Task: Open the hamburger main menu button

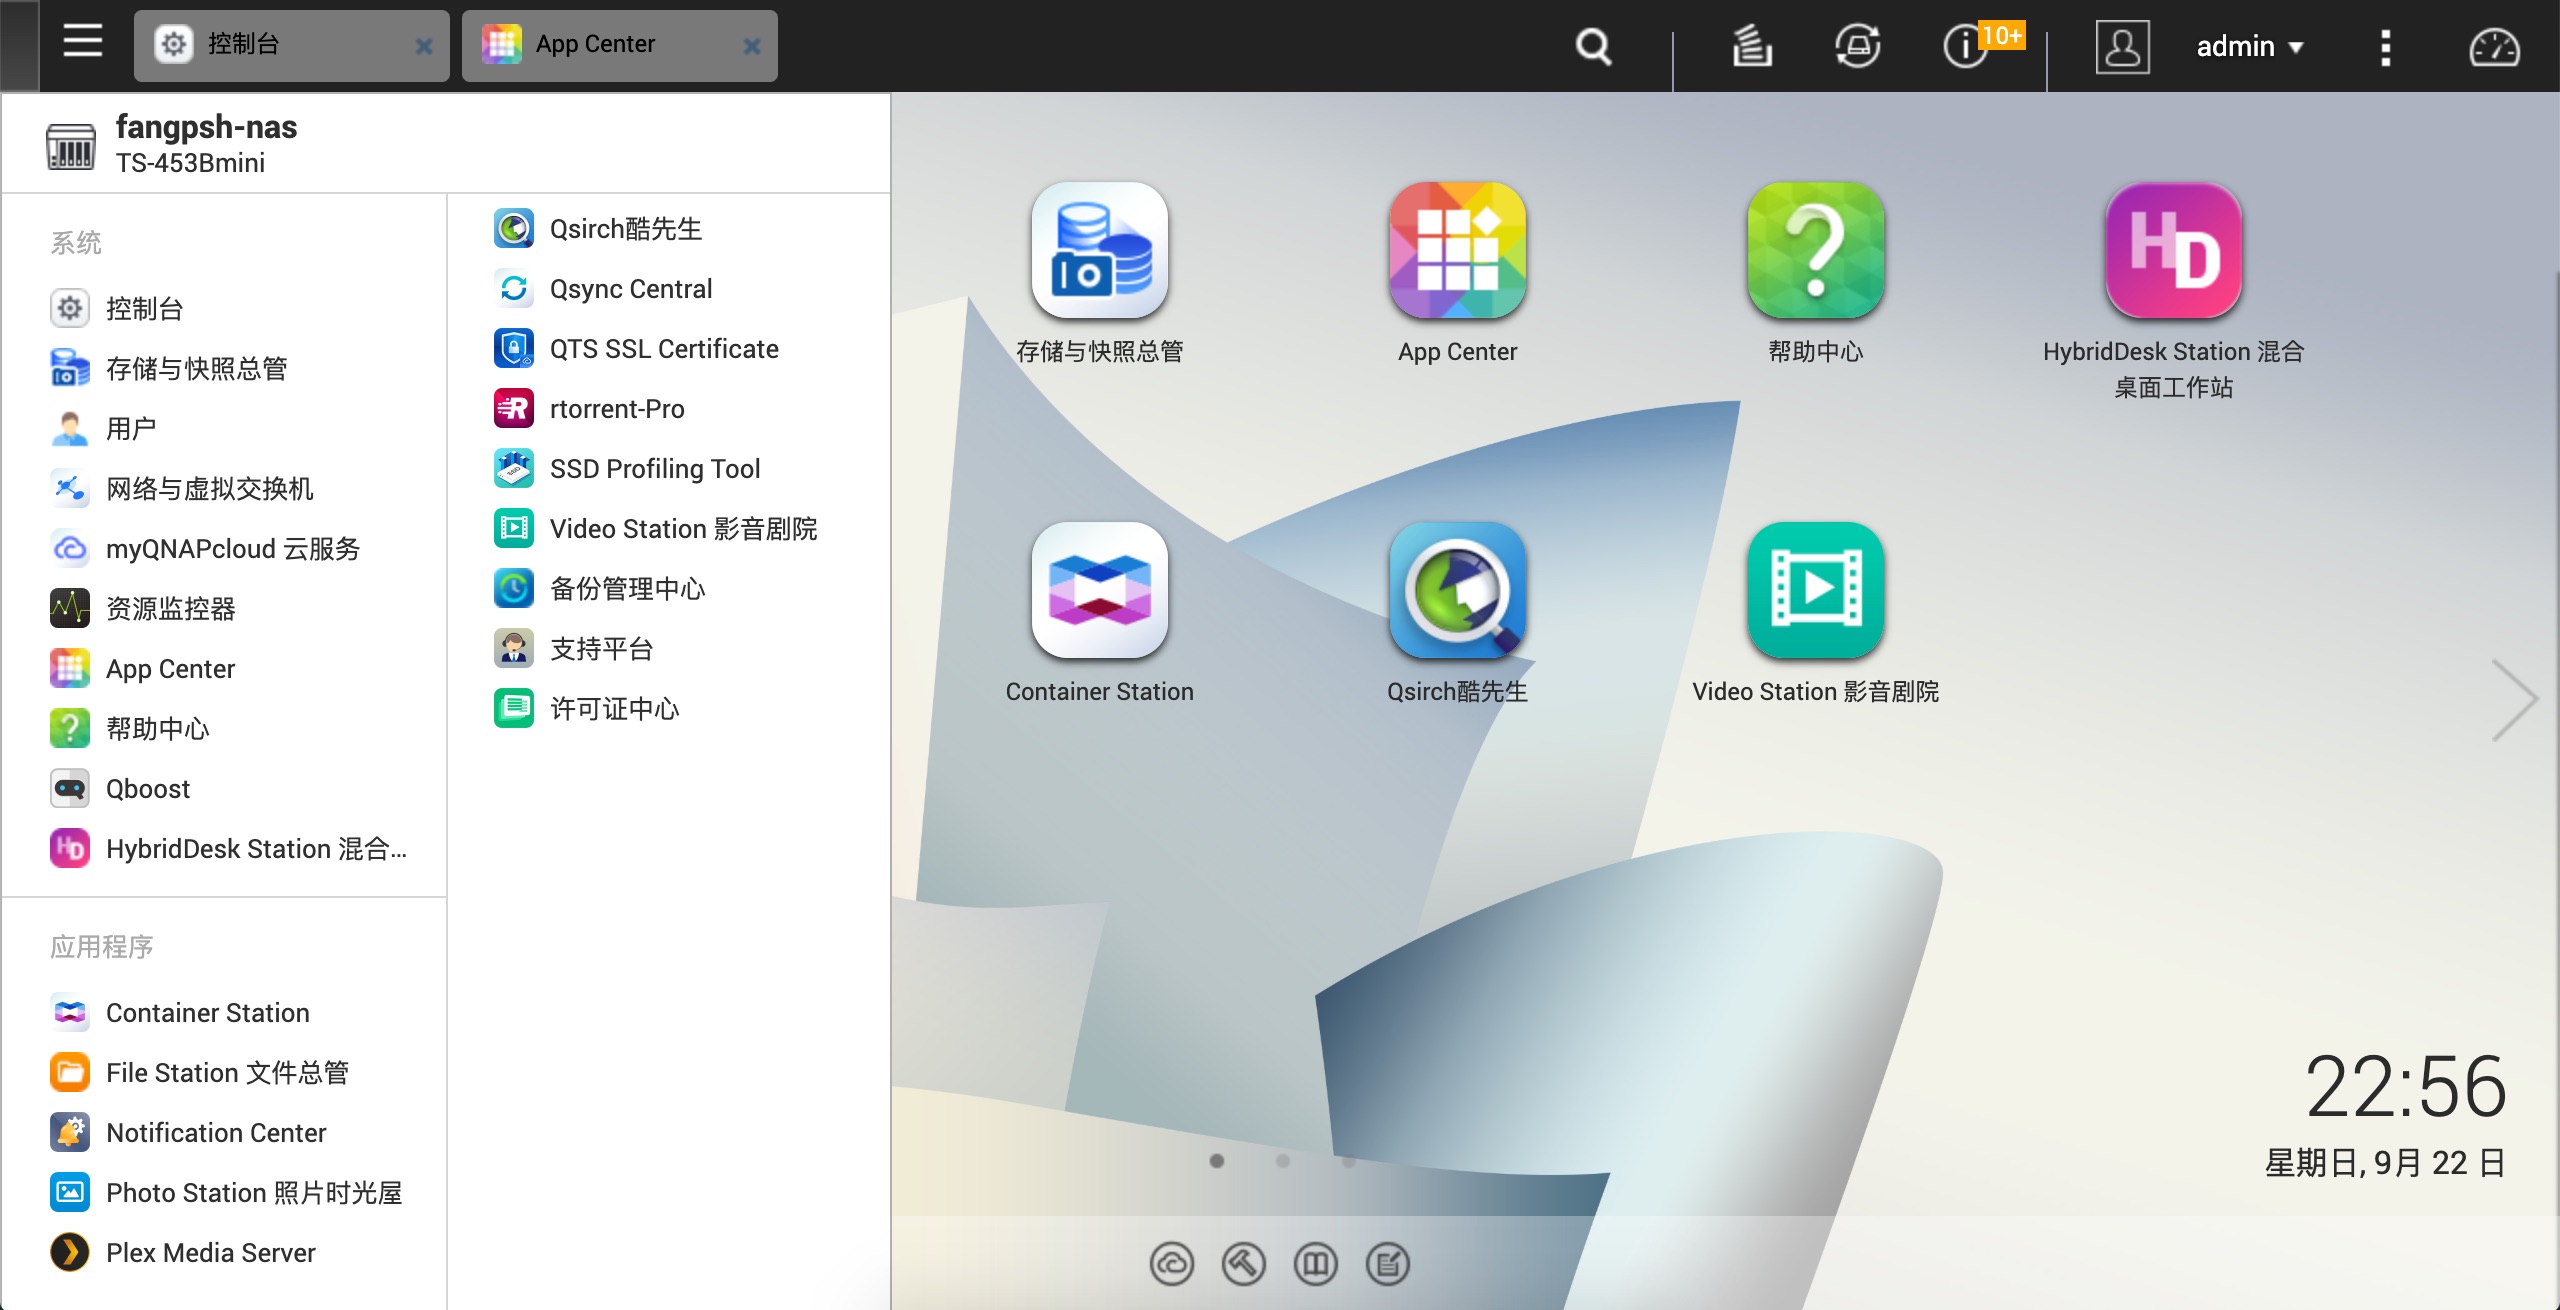Action: (x=82, y=42)
